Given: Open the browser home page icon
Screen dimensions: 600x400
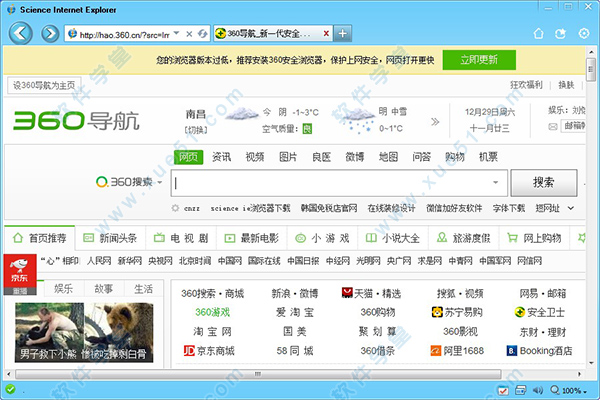Looking at the screenshot, I should point(538,34).
